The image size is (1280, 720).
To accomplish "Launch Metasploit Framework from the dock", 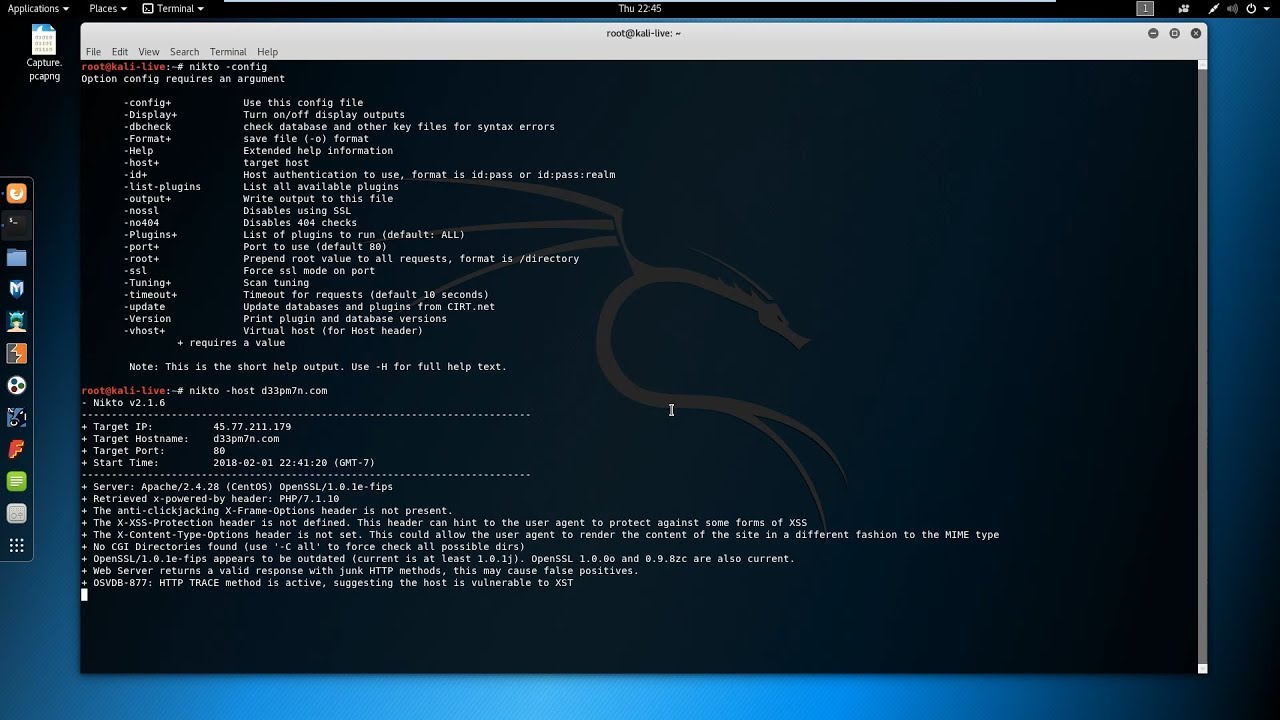I will pos(16,290).
